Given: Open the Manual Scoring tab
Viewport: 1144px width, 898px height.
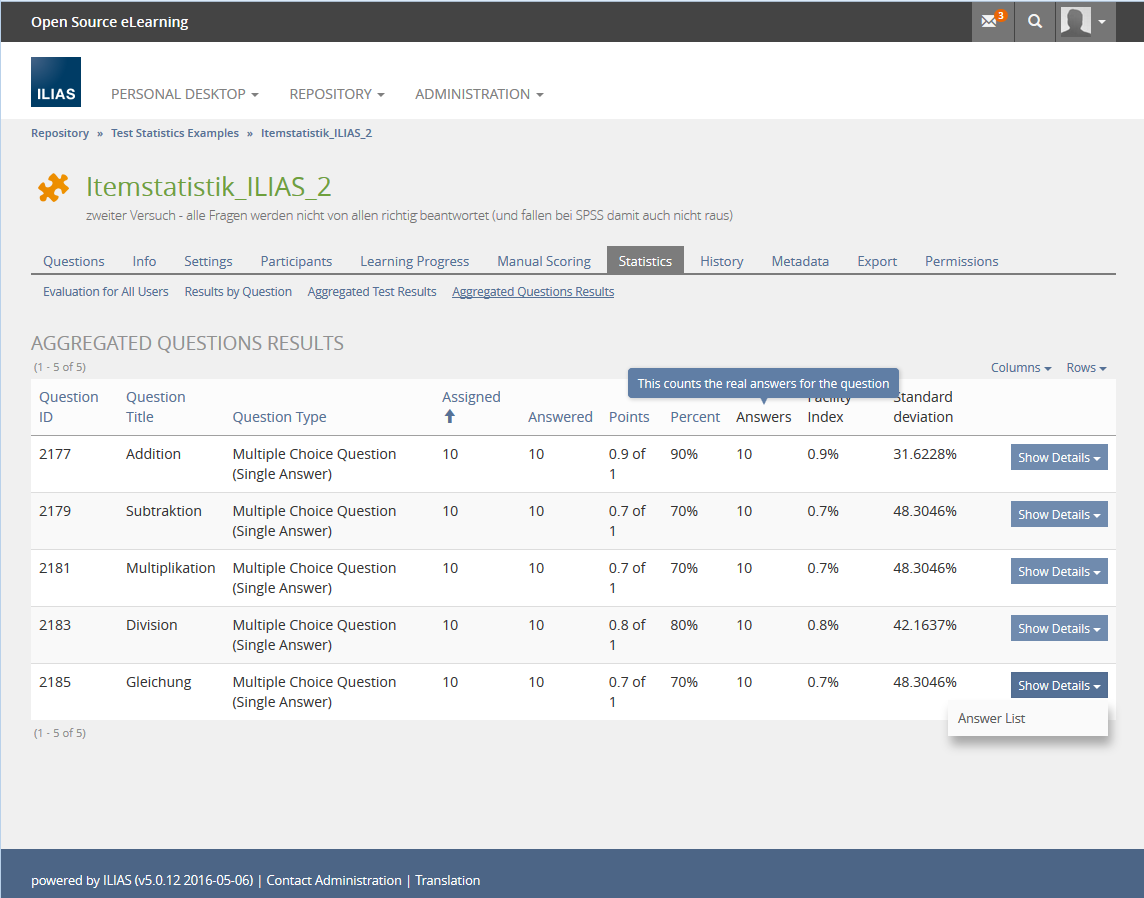Looking at the screenshot, I should [x=544, y=261].
